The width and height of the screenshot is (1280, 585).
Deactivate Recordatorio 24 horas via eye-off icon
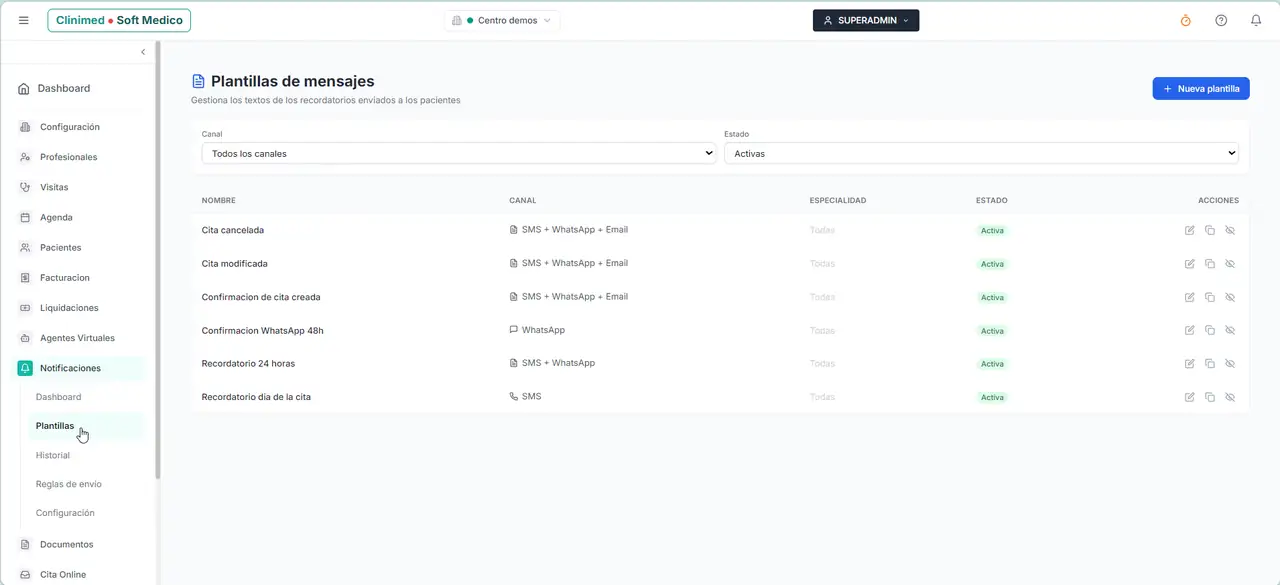pos(1231,364)
